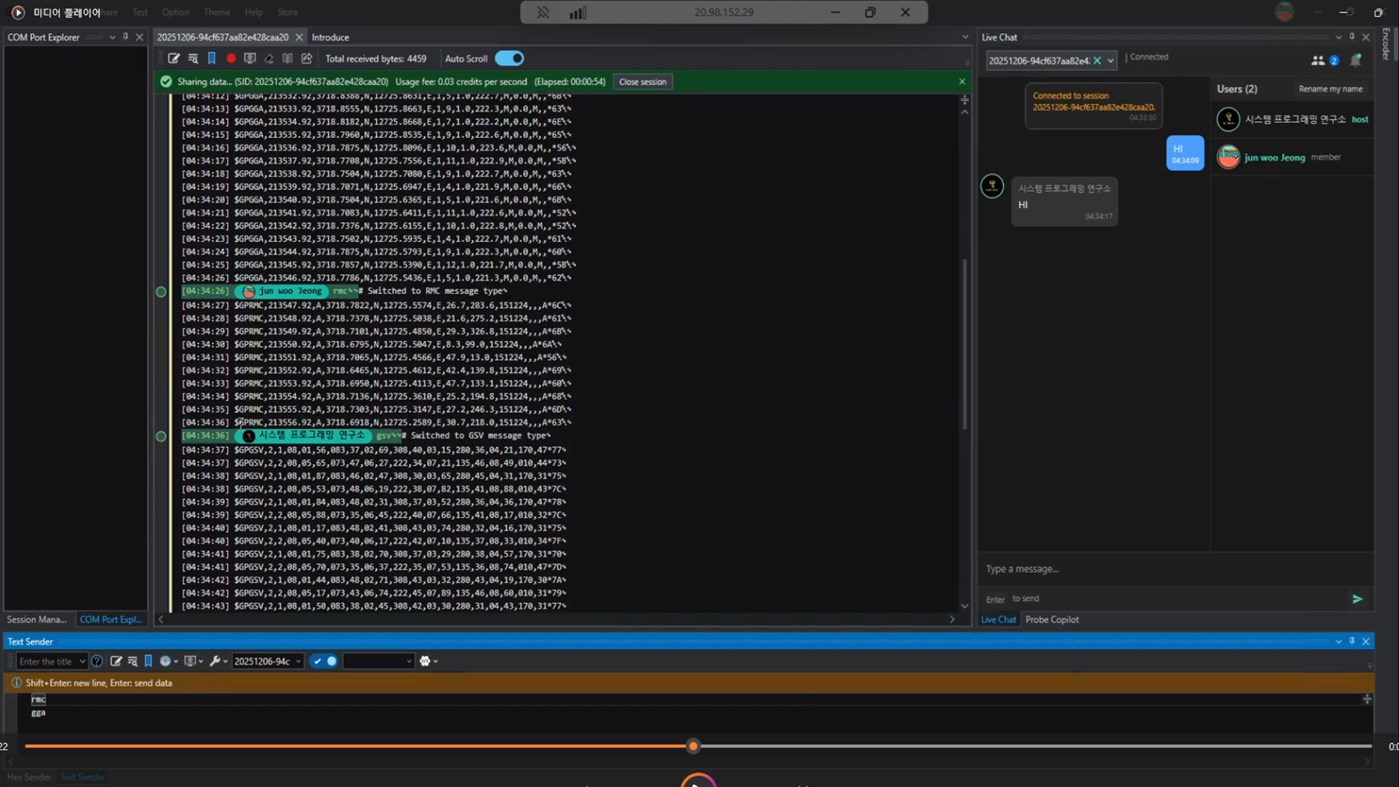Click the notification bell in Live Chat
This screenshot has height=787, width=1399.
(x=1356, y=61)
